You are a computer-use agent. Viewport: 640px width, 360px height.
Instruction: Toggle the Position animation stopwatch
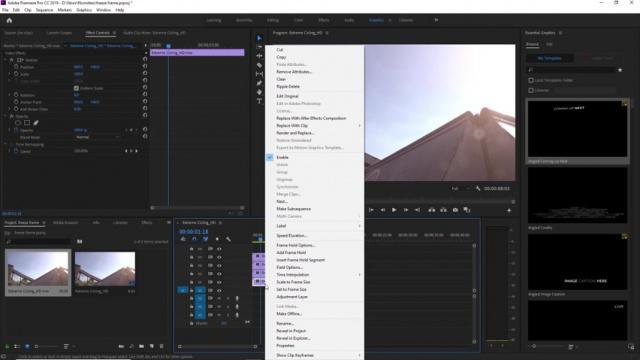pyautogui.click(x=16, y=67)
